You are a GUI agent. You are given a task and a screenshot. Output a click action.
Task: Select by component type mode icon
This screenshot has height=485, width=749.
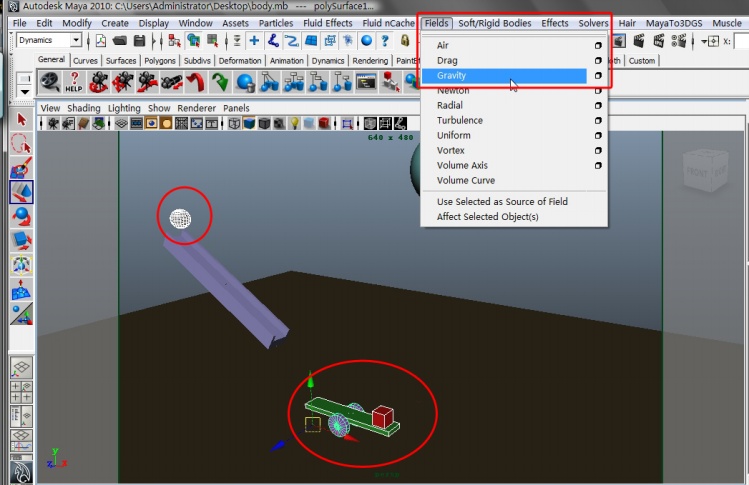213,41
